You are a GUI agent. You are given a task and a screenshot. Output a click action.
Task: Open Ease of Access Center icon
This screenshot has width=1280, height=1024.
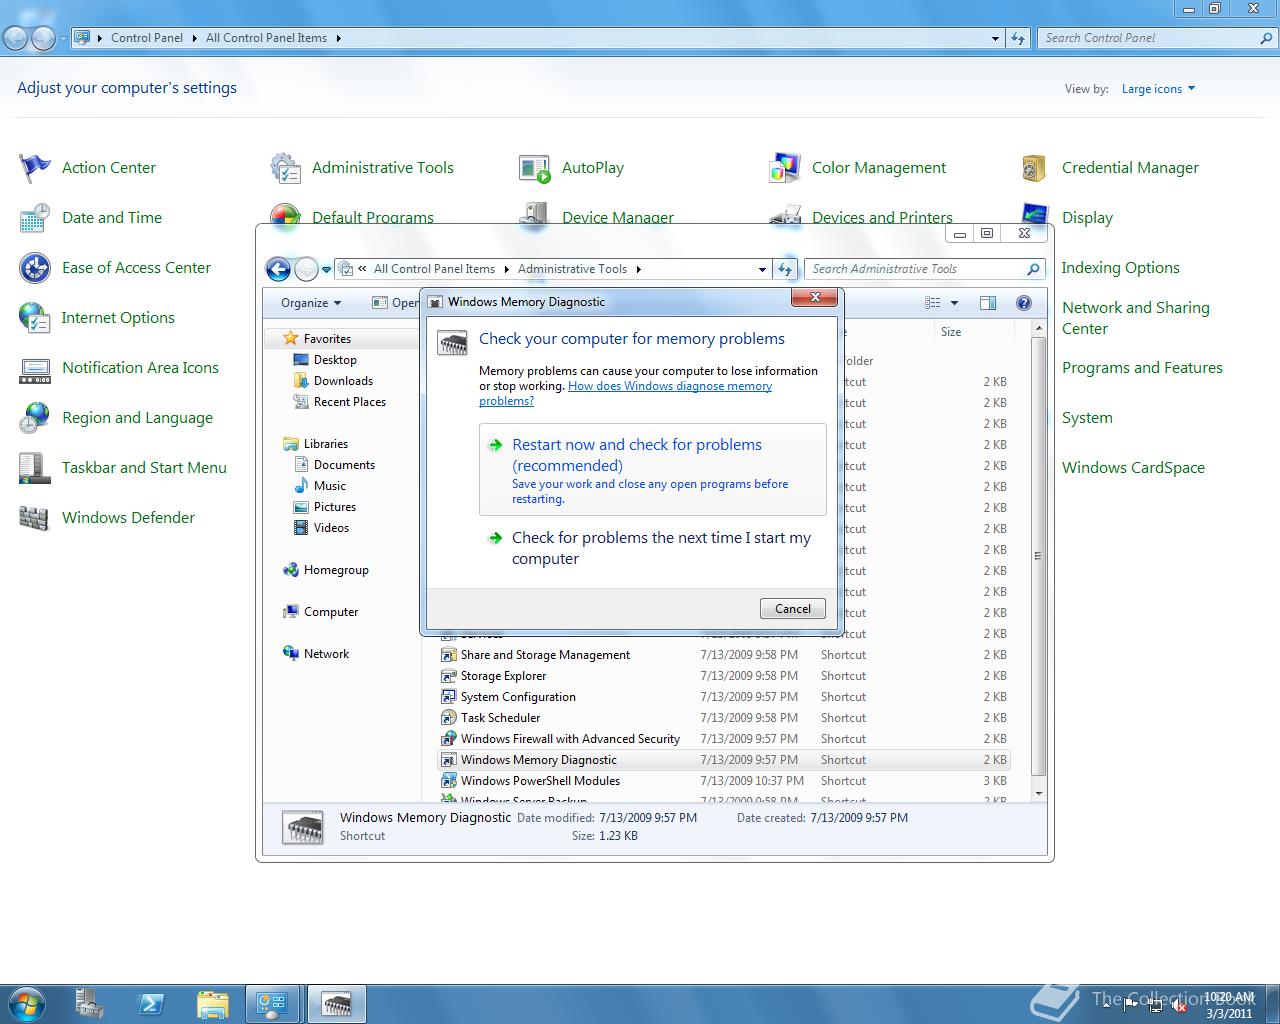click(x=35, y=268)
